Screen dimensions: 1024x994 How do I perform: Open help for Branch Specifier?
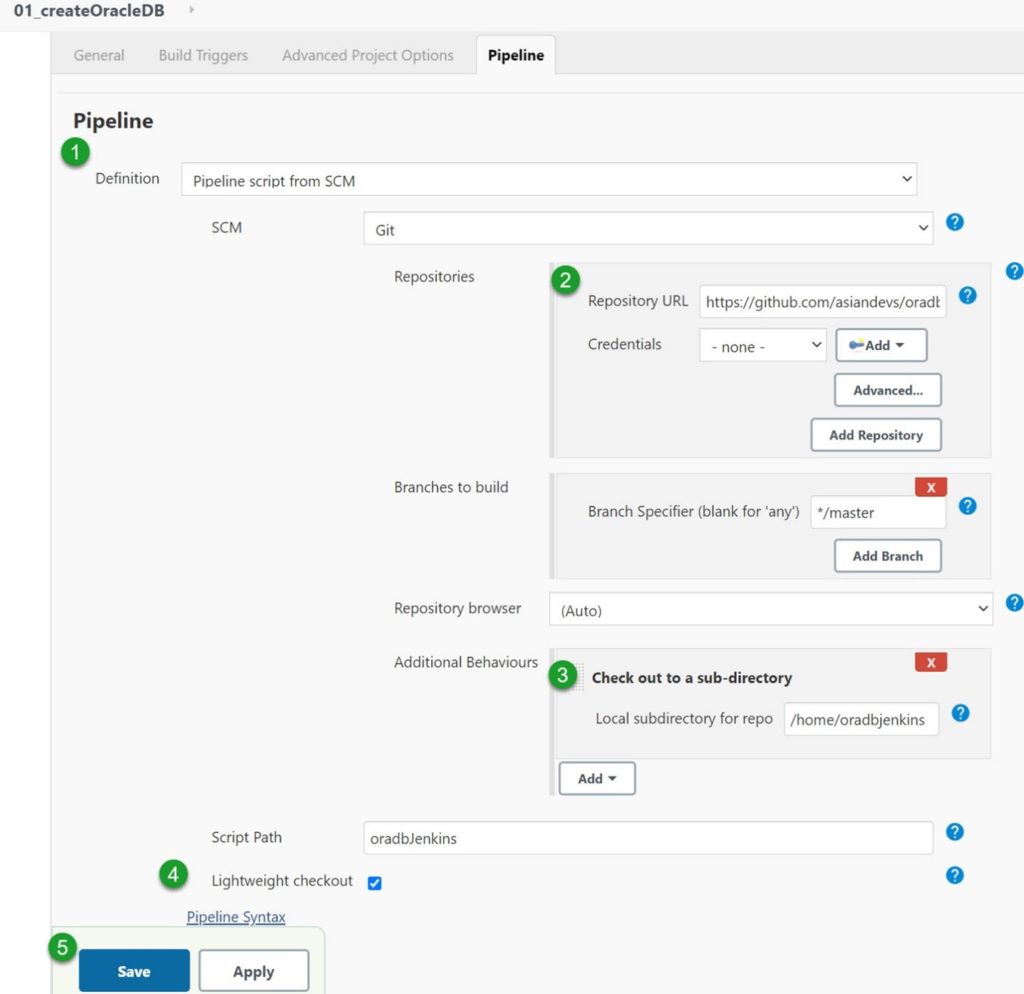click(x=967, y=507)
